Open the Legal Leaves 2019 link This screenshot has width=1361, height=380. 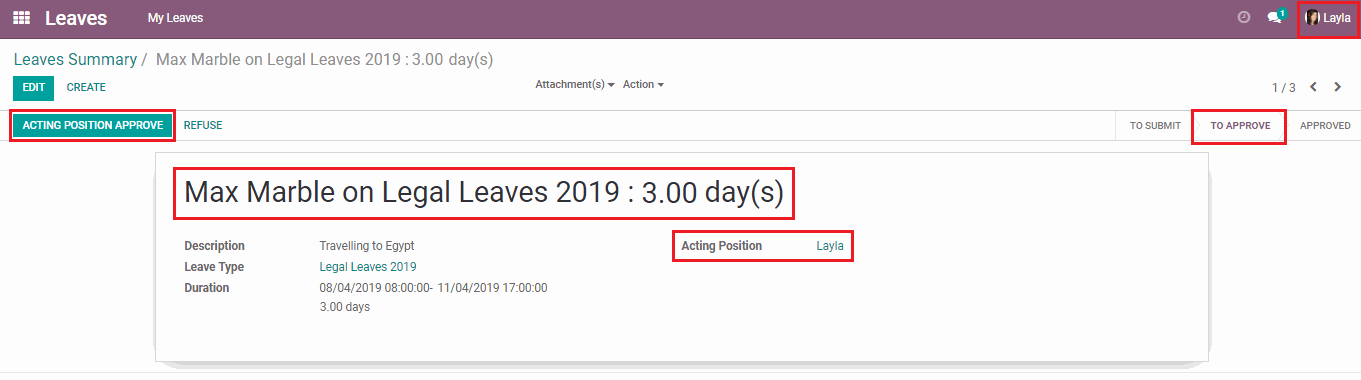[x=368, y=267]
